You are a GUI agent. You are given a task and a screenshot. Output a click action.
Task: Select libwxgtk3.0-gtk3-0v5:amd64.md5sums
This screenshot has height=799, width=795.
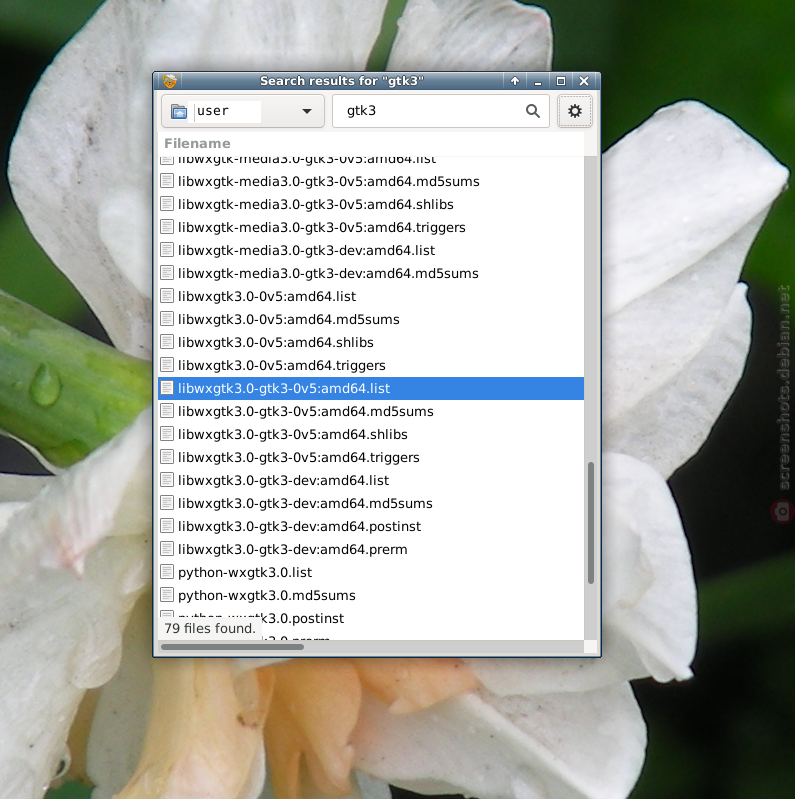372,411
